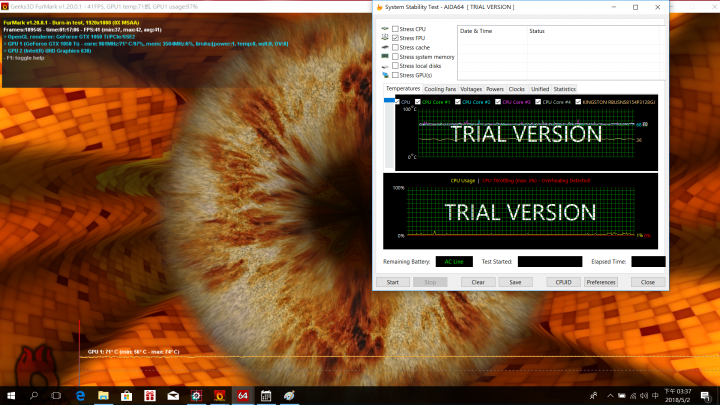Viewport: 720px width, 405px height.
Task: Click the Stress CPU chip icon
Action: pos(385,28)
